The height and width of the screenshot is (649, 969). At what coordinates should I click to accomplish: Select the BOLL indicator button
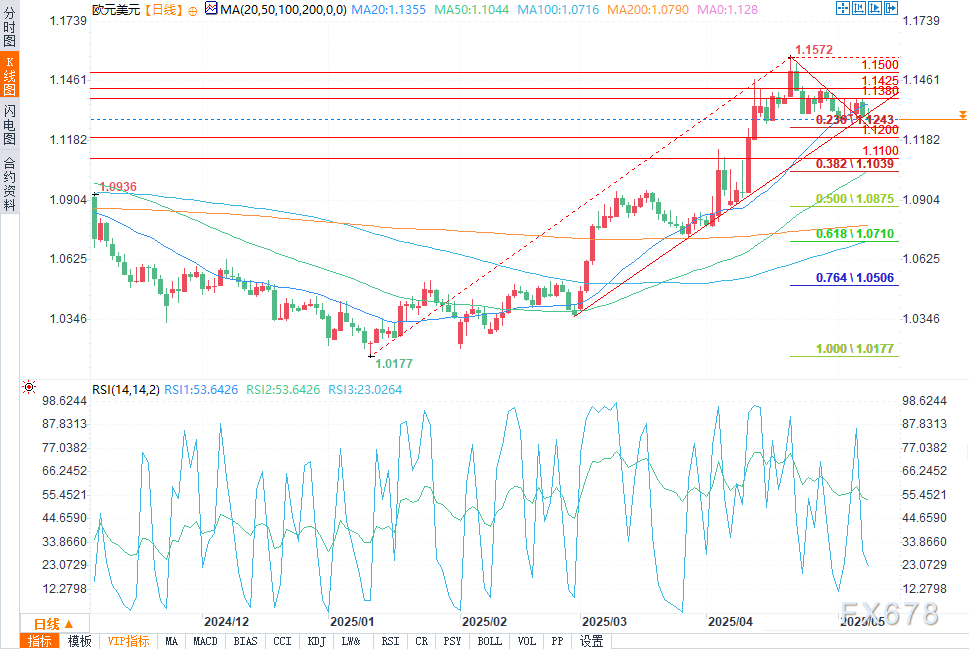[x=489, y=641]
